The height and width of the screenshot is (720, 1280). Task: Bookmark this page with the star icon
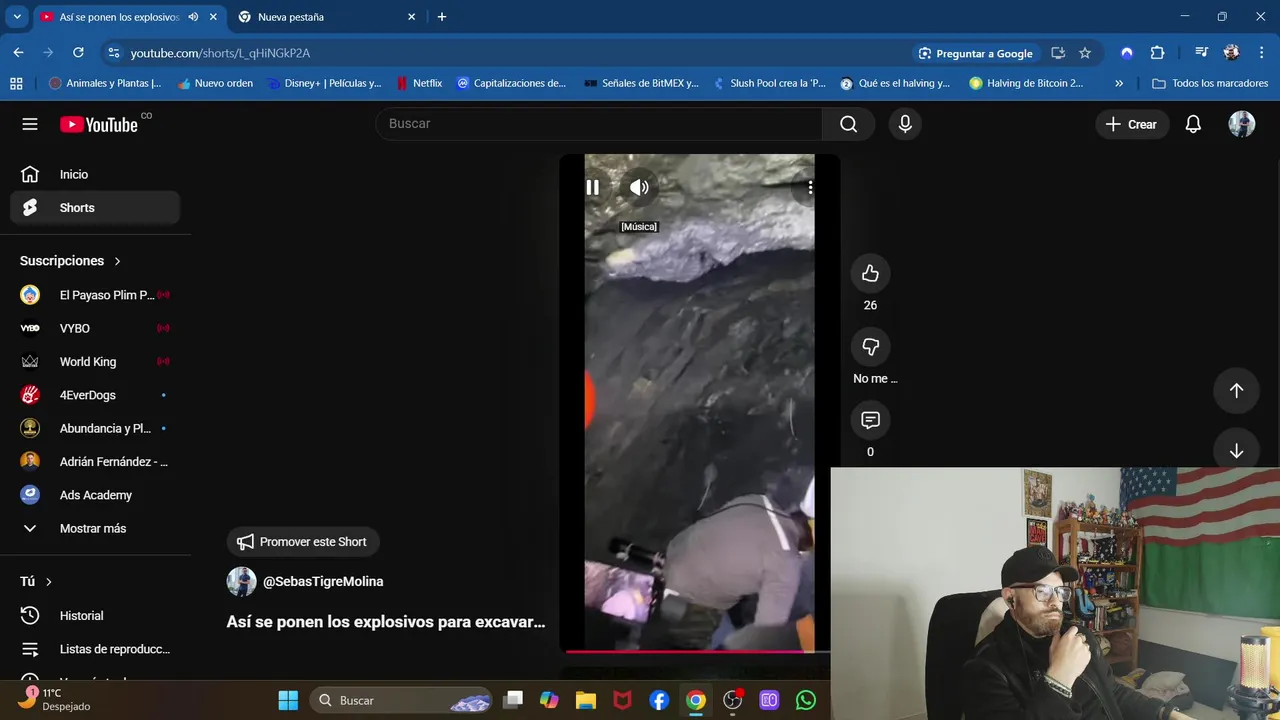coord(1085,53)
